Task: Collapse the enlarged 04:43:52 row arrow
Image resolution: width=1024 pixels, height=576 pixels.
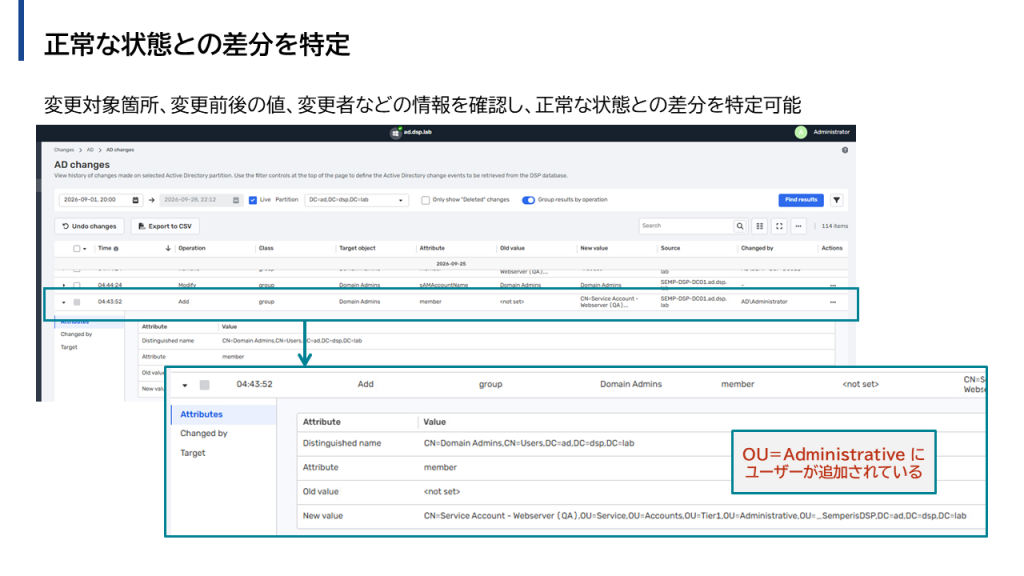Action: tap(185, 385)
